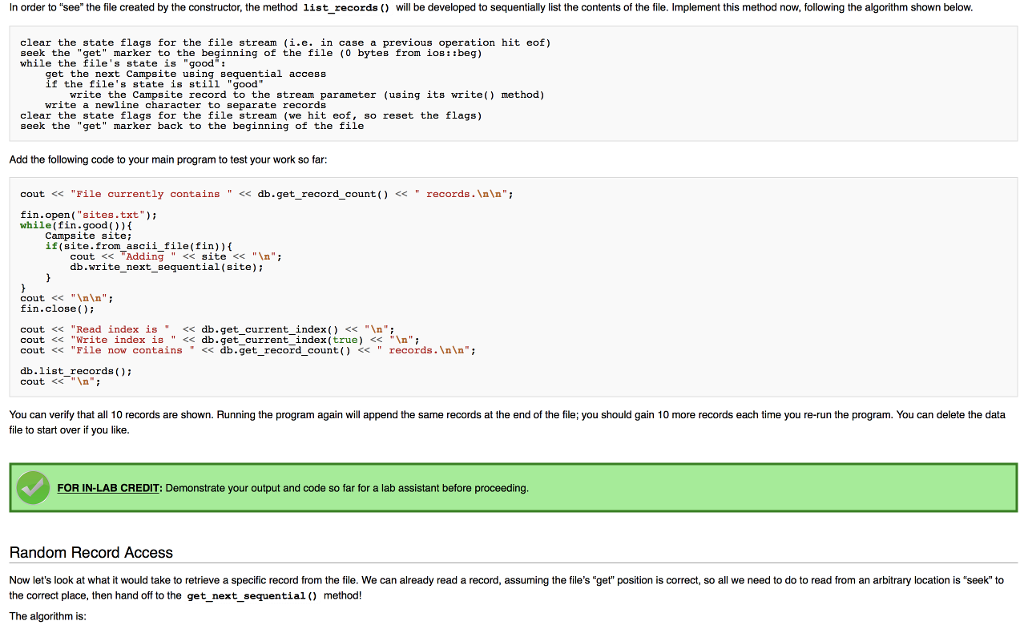Click the fin.close(); code line

57,309
